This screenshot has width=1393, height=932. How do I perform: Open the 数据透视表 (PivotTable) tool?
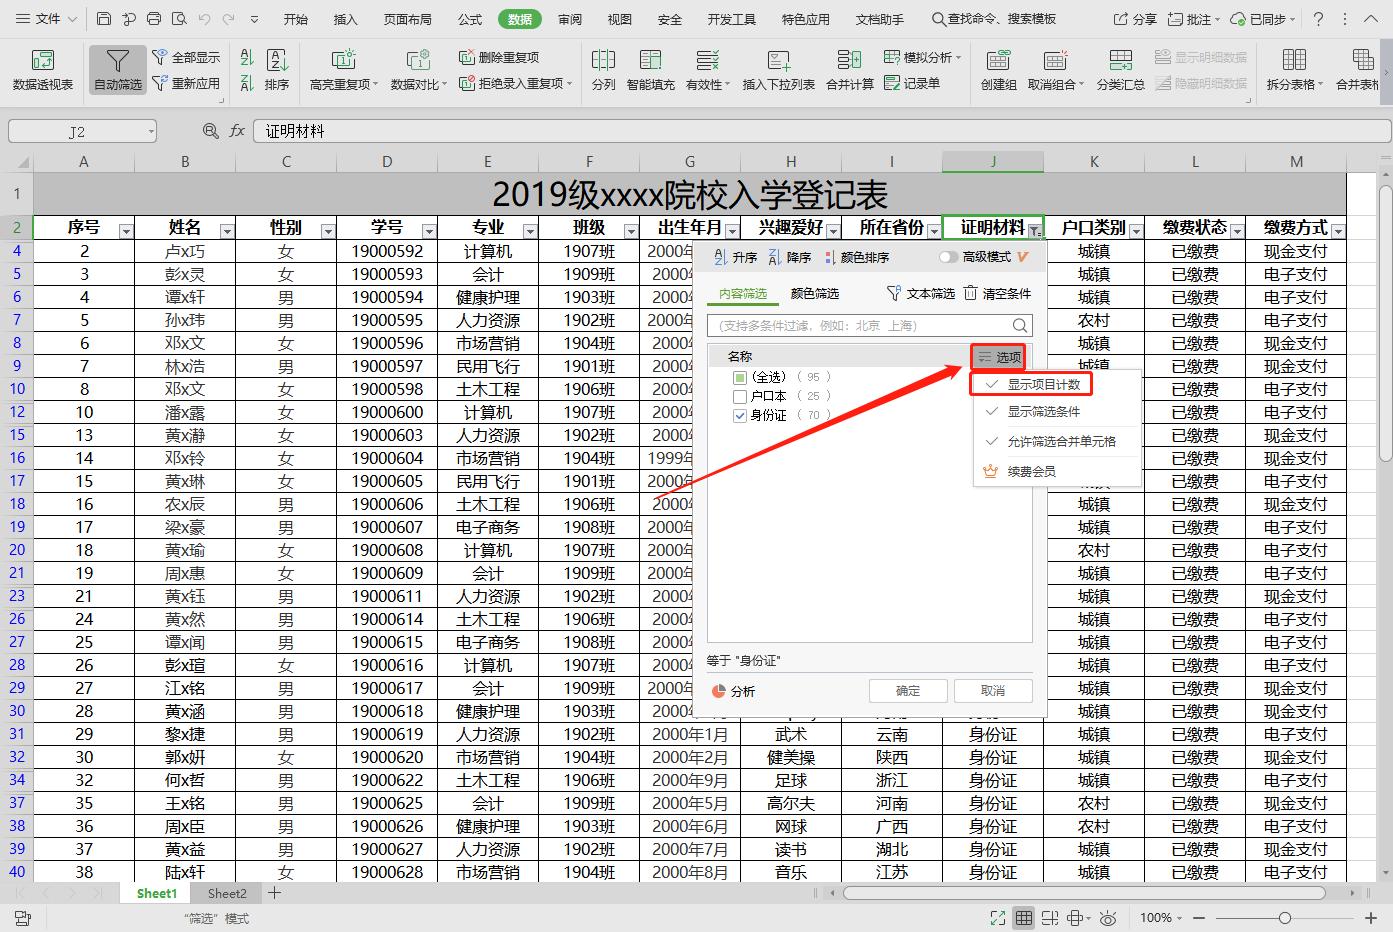click(41, 70)
